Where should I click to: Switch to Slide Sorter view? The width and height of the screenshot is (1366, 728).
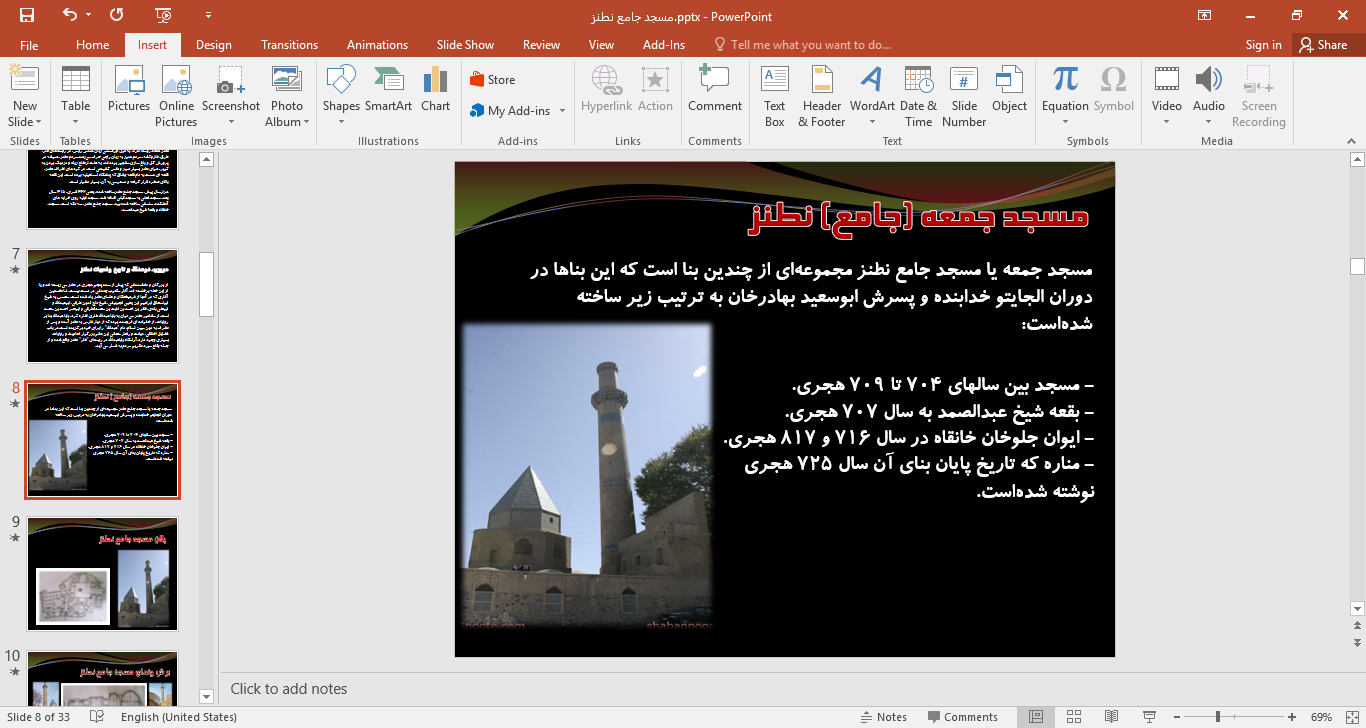click(x=1074, y=717)
